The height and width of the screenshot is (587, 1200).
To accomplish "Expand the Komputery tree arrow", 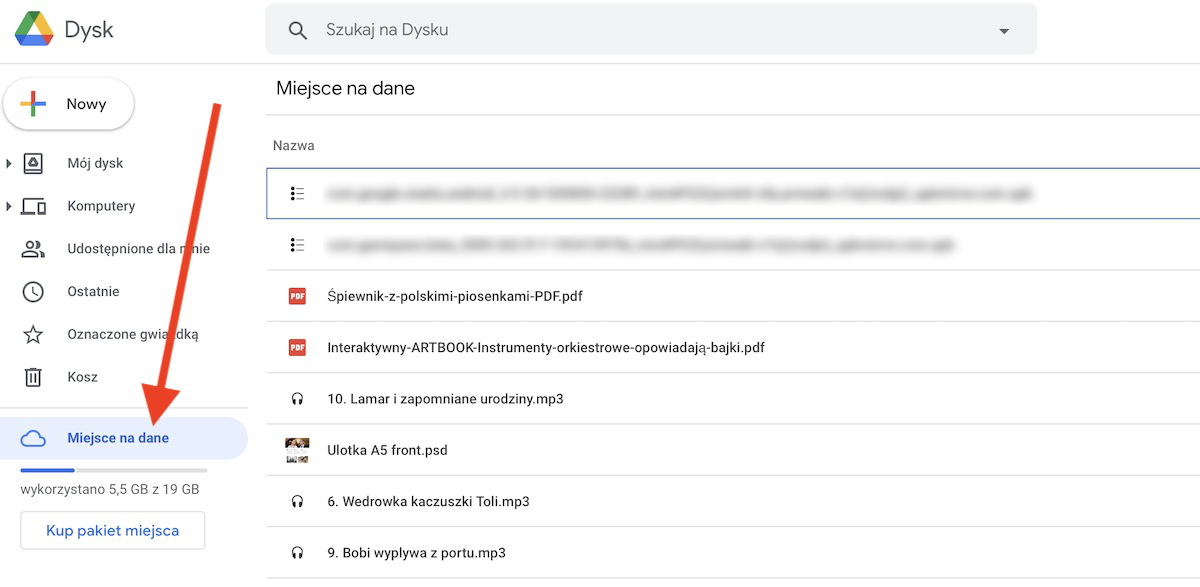I will coord(9,206).
